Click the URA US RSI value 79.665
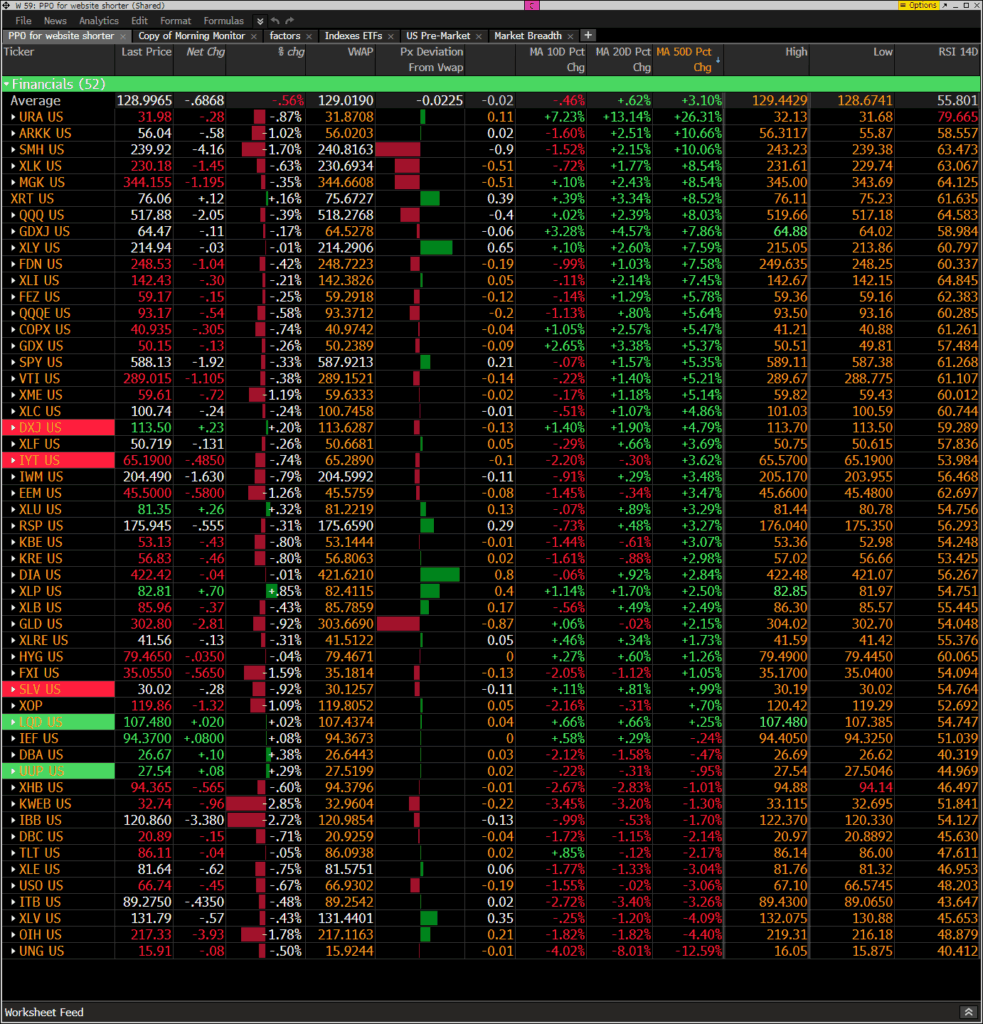The image size is (983, 1024). pos(958,117)
